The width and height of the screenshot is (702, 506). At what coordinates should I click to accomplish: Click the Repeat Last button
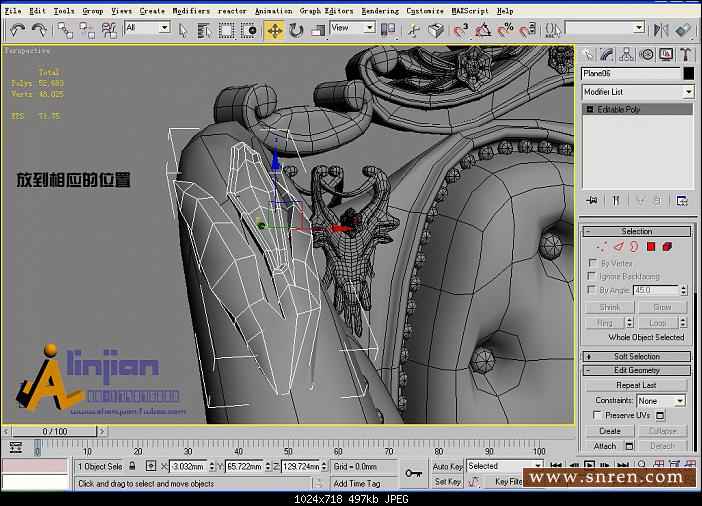tap(636, 385)
